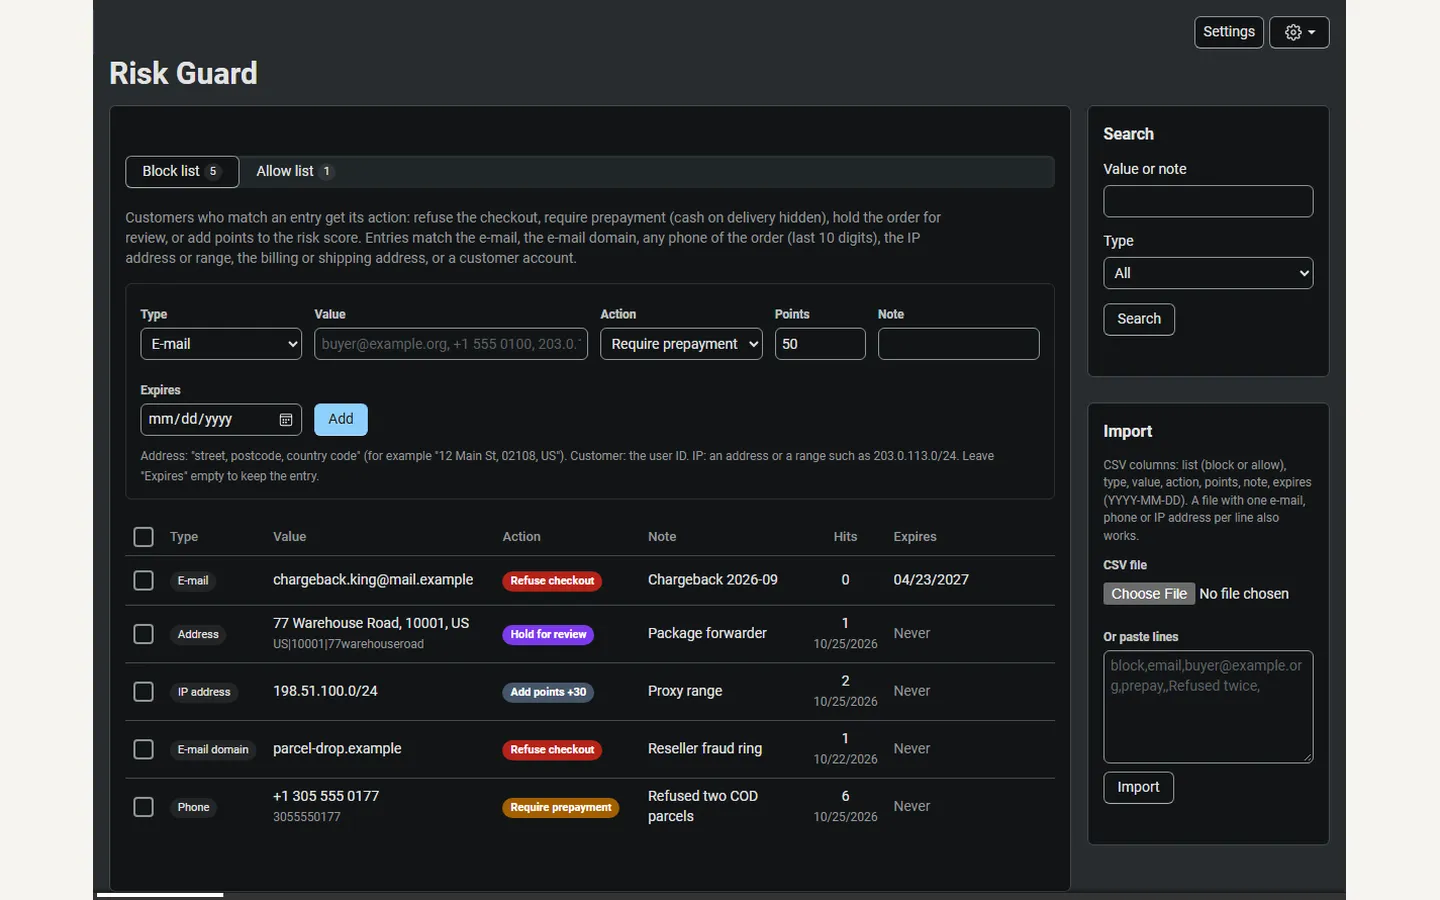The height and width of the screenshot is (900, 1440).
Task: Click the Phone type tag
Action: 193,808
